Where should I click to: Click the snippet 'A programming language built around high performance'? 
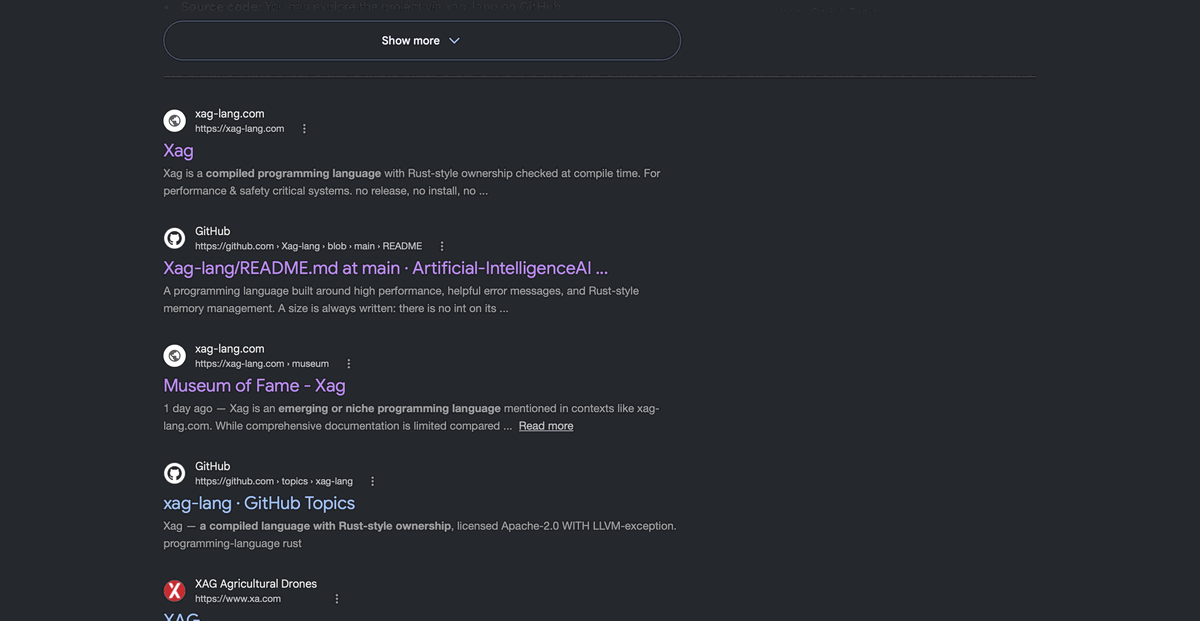click(401, 299)
